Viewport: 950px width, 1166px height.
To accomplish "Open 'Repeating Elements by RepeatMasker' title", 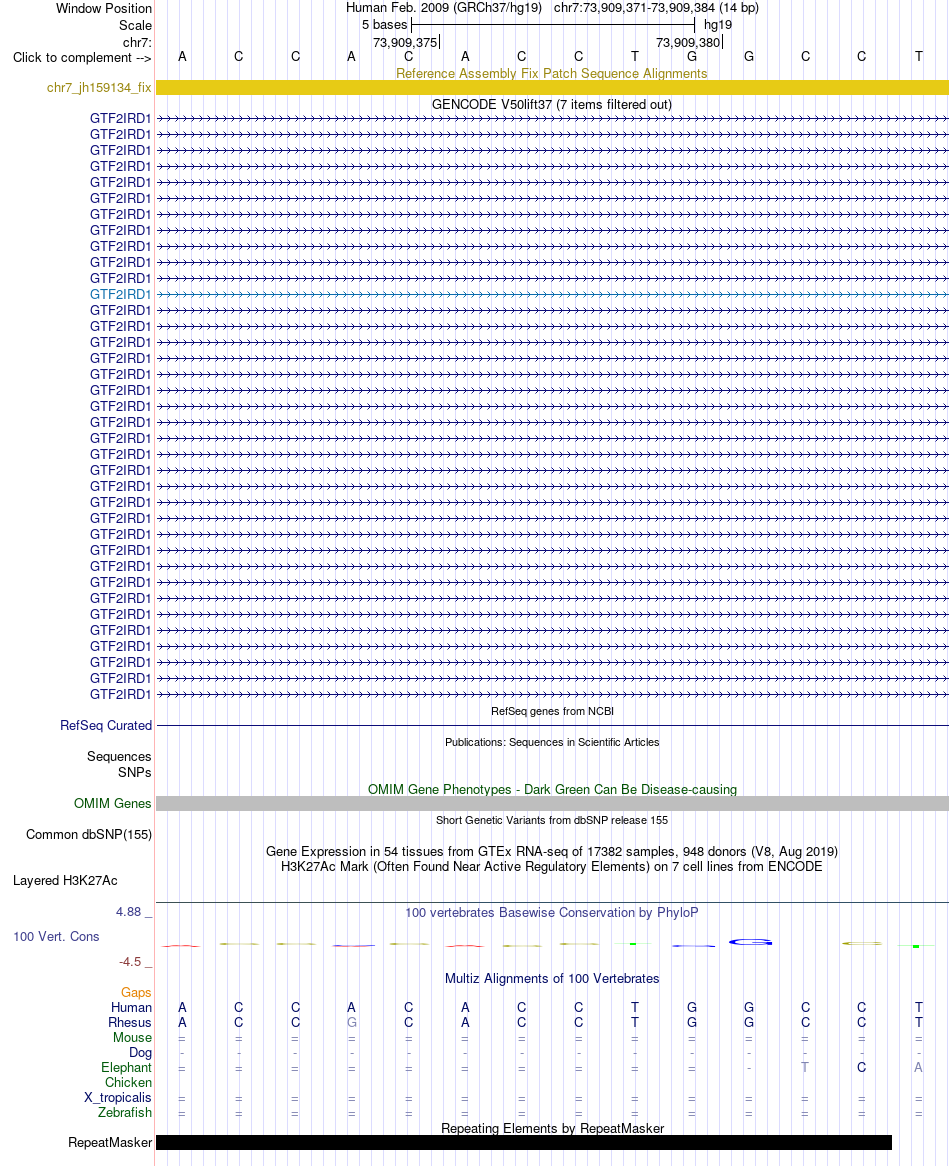I will (x=552, y=1129).
